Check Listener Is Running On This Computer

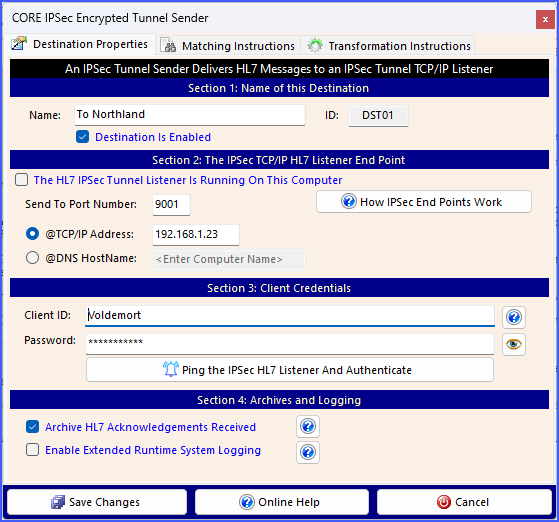point(21,180)
